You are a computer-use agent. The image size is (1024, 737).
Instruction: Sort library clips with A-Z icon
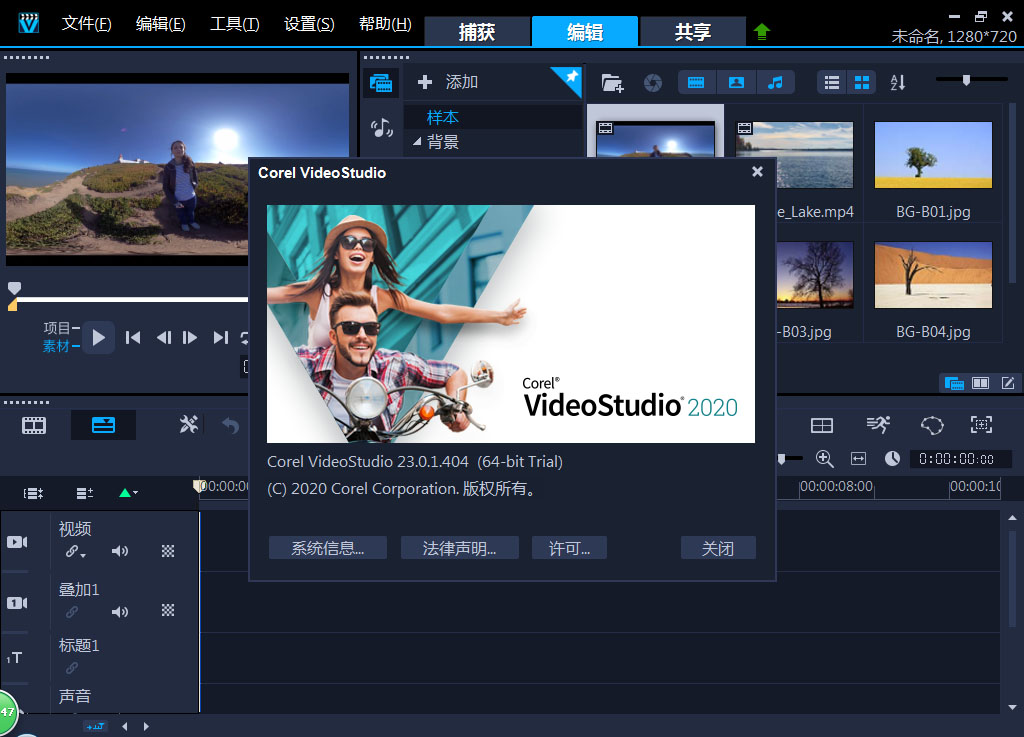tap(897, 83)
